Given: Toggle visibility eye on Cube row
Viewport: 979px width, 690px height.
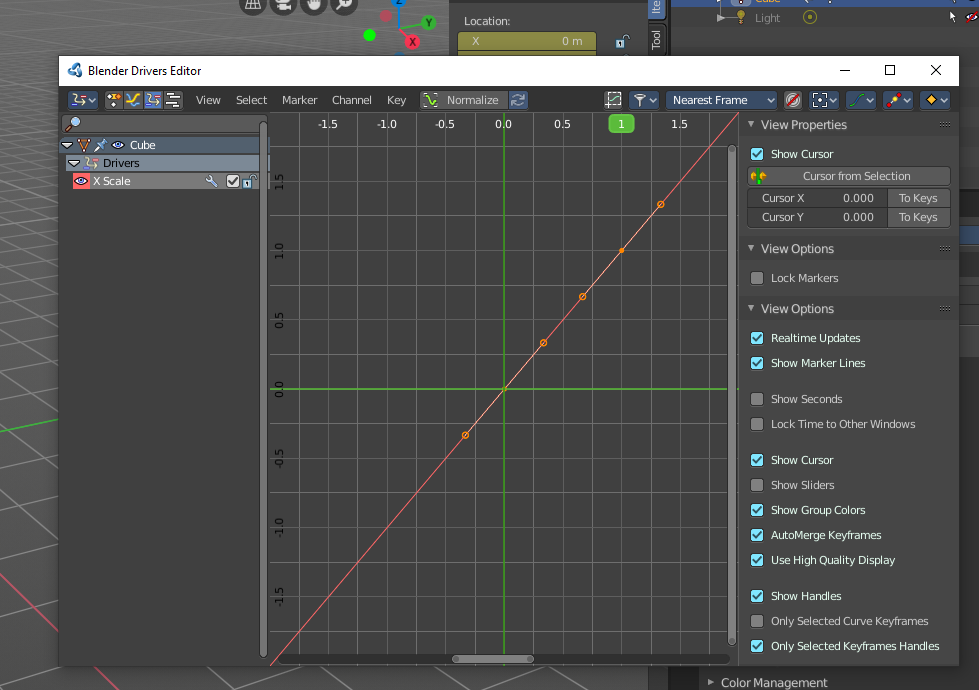Looking at the screenshot, I should [118, 145].
